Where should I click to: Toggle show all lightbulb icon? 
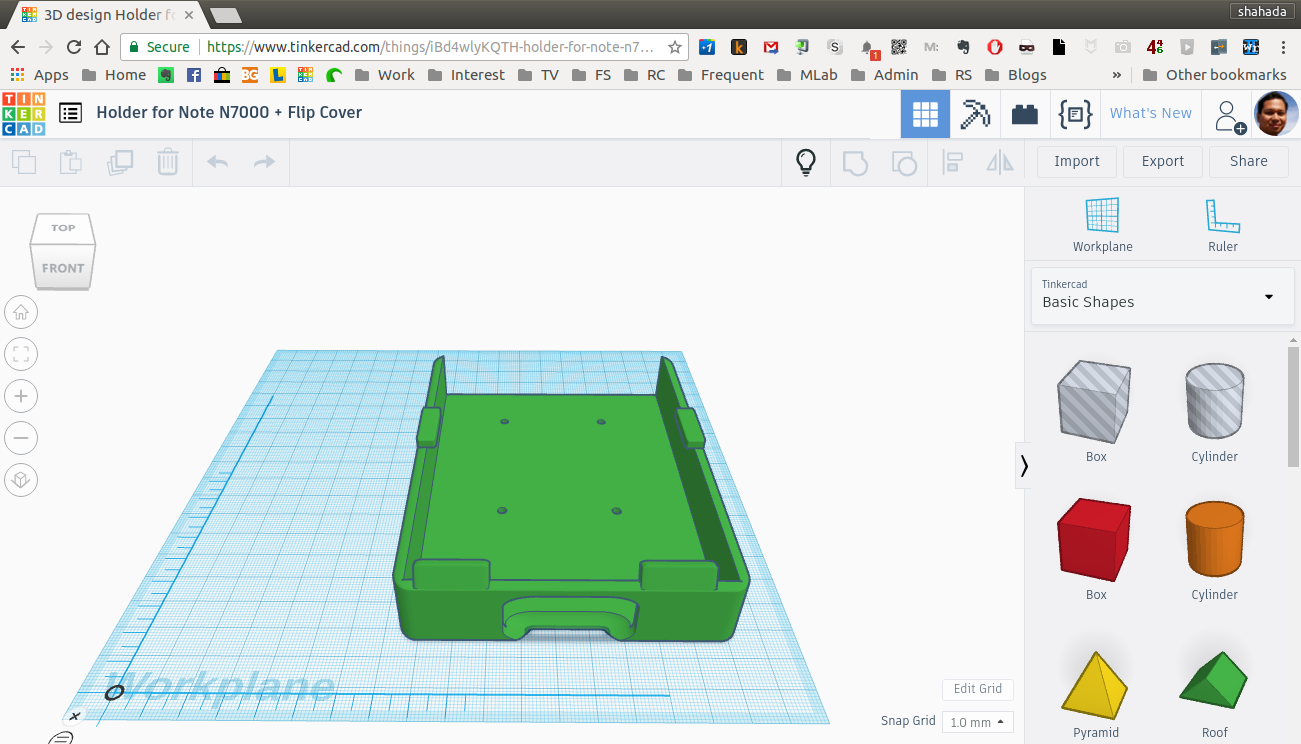(x=806, y=162)
